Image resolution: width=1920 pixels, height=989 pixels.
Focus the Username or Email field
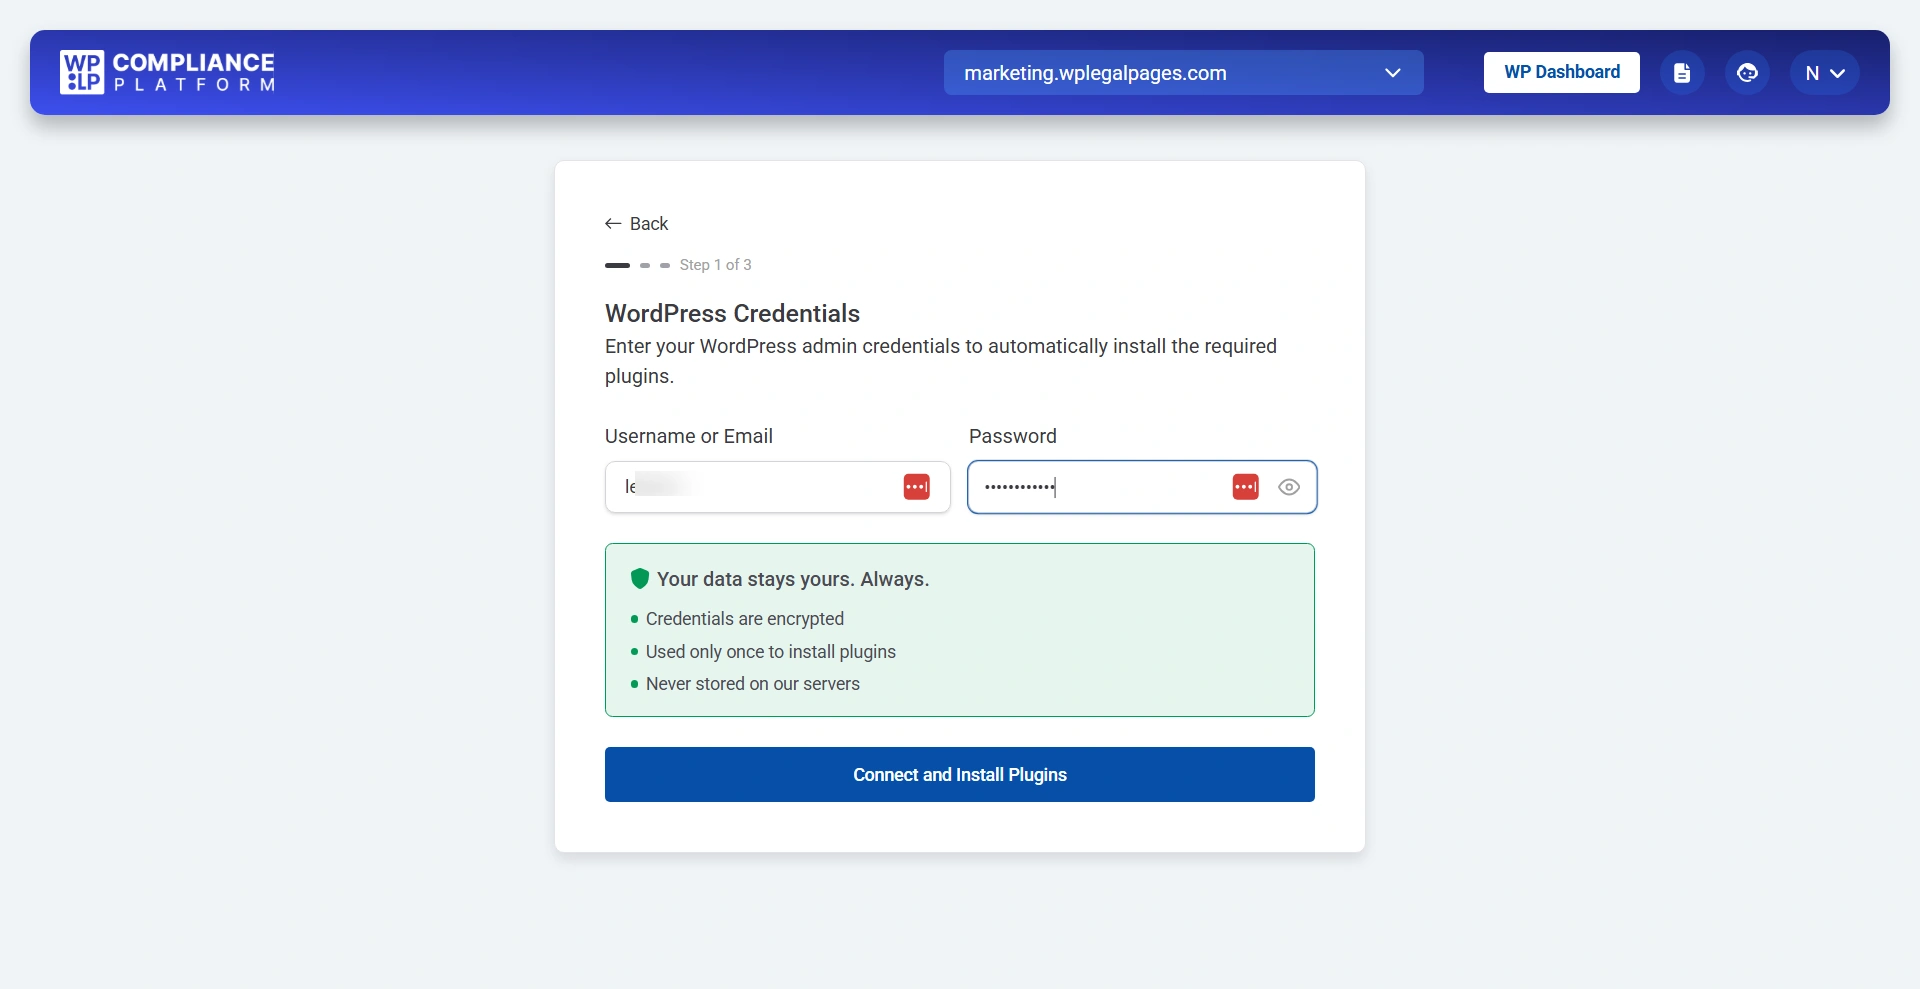[777, 487]
